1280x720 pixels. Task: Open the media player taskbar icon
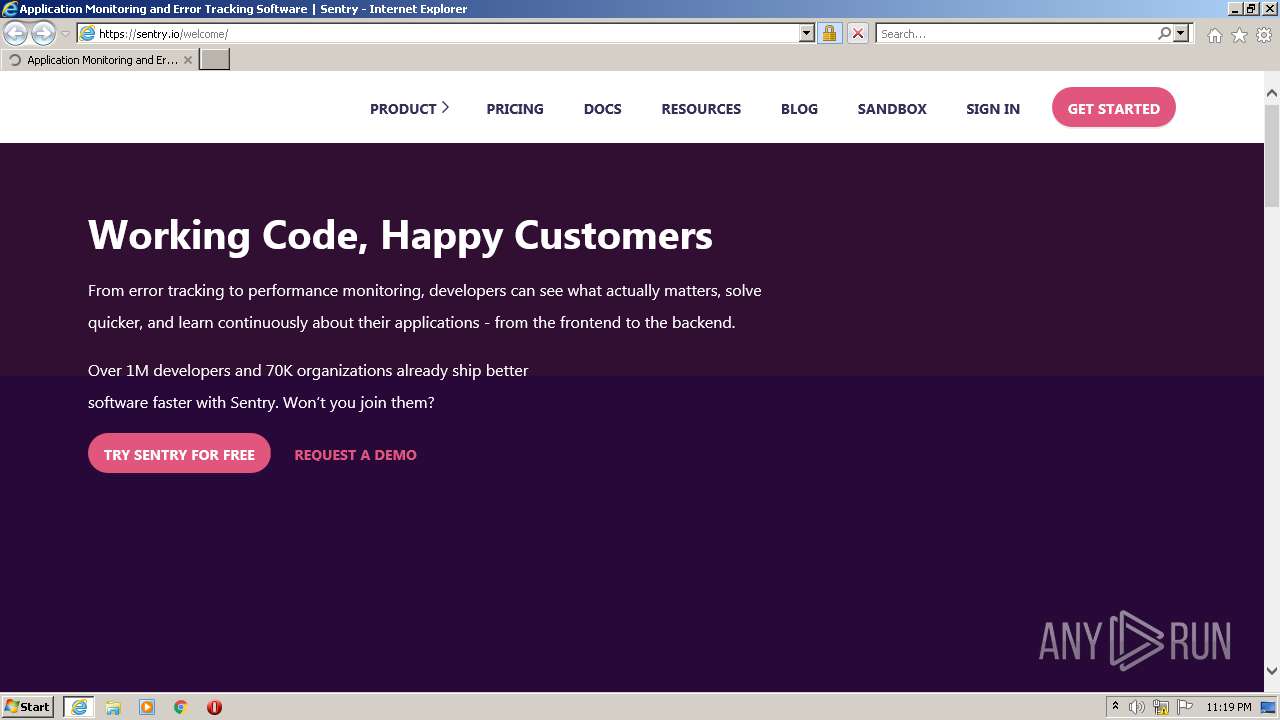(x=147, y=707)
